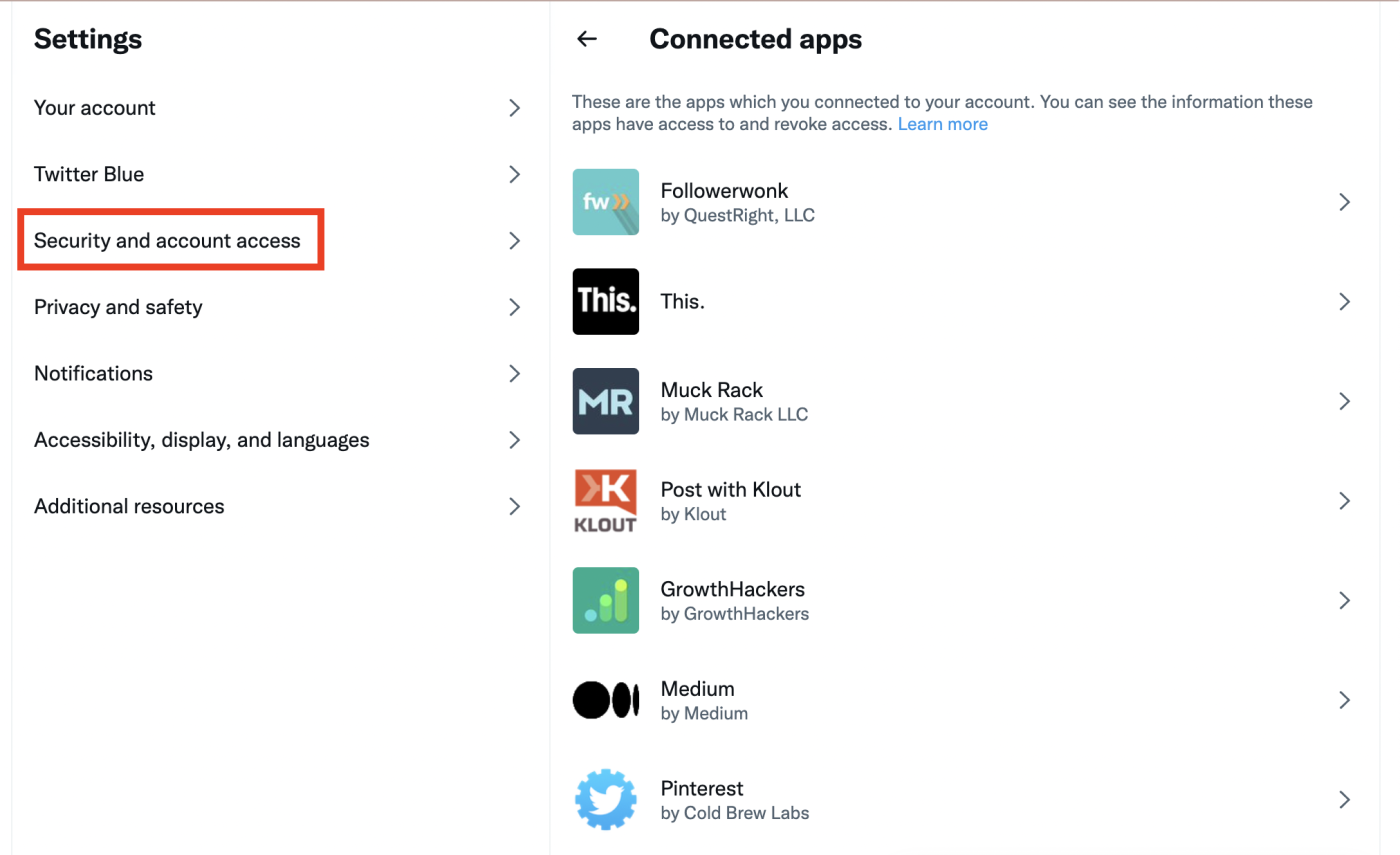1400x855 pixels.
Task: Click chevron beside Additional resources
Action: pyautogui.click(x=515, y=506)
